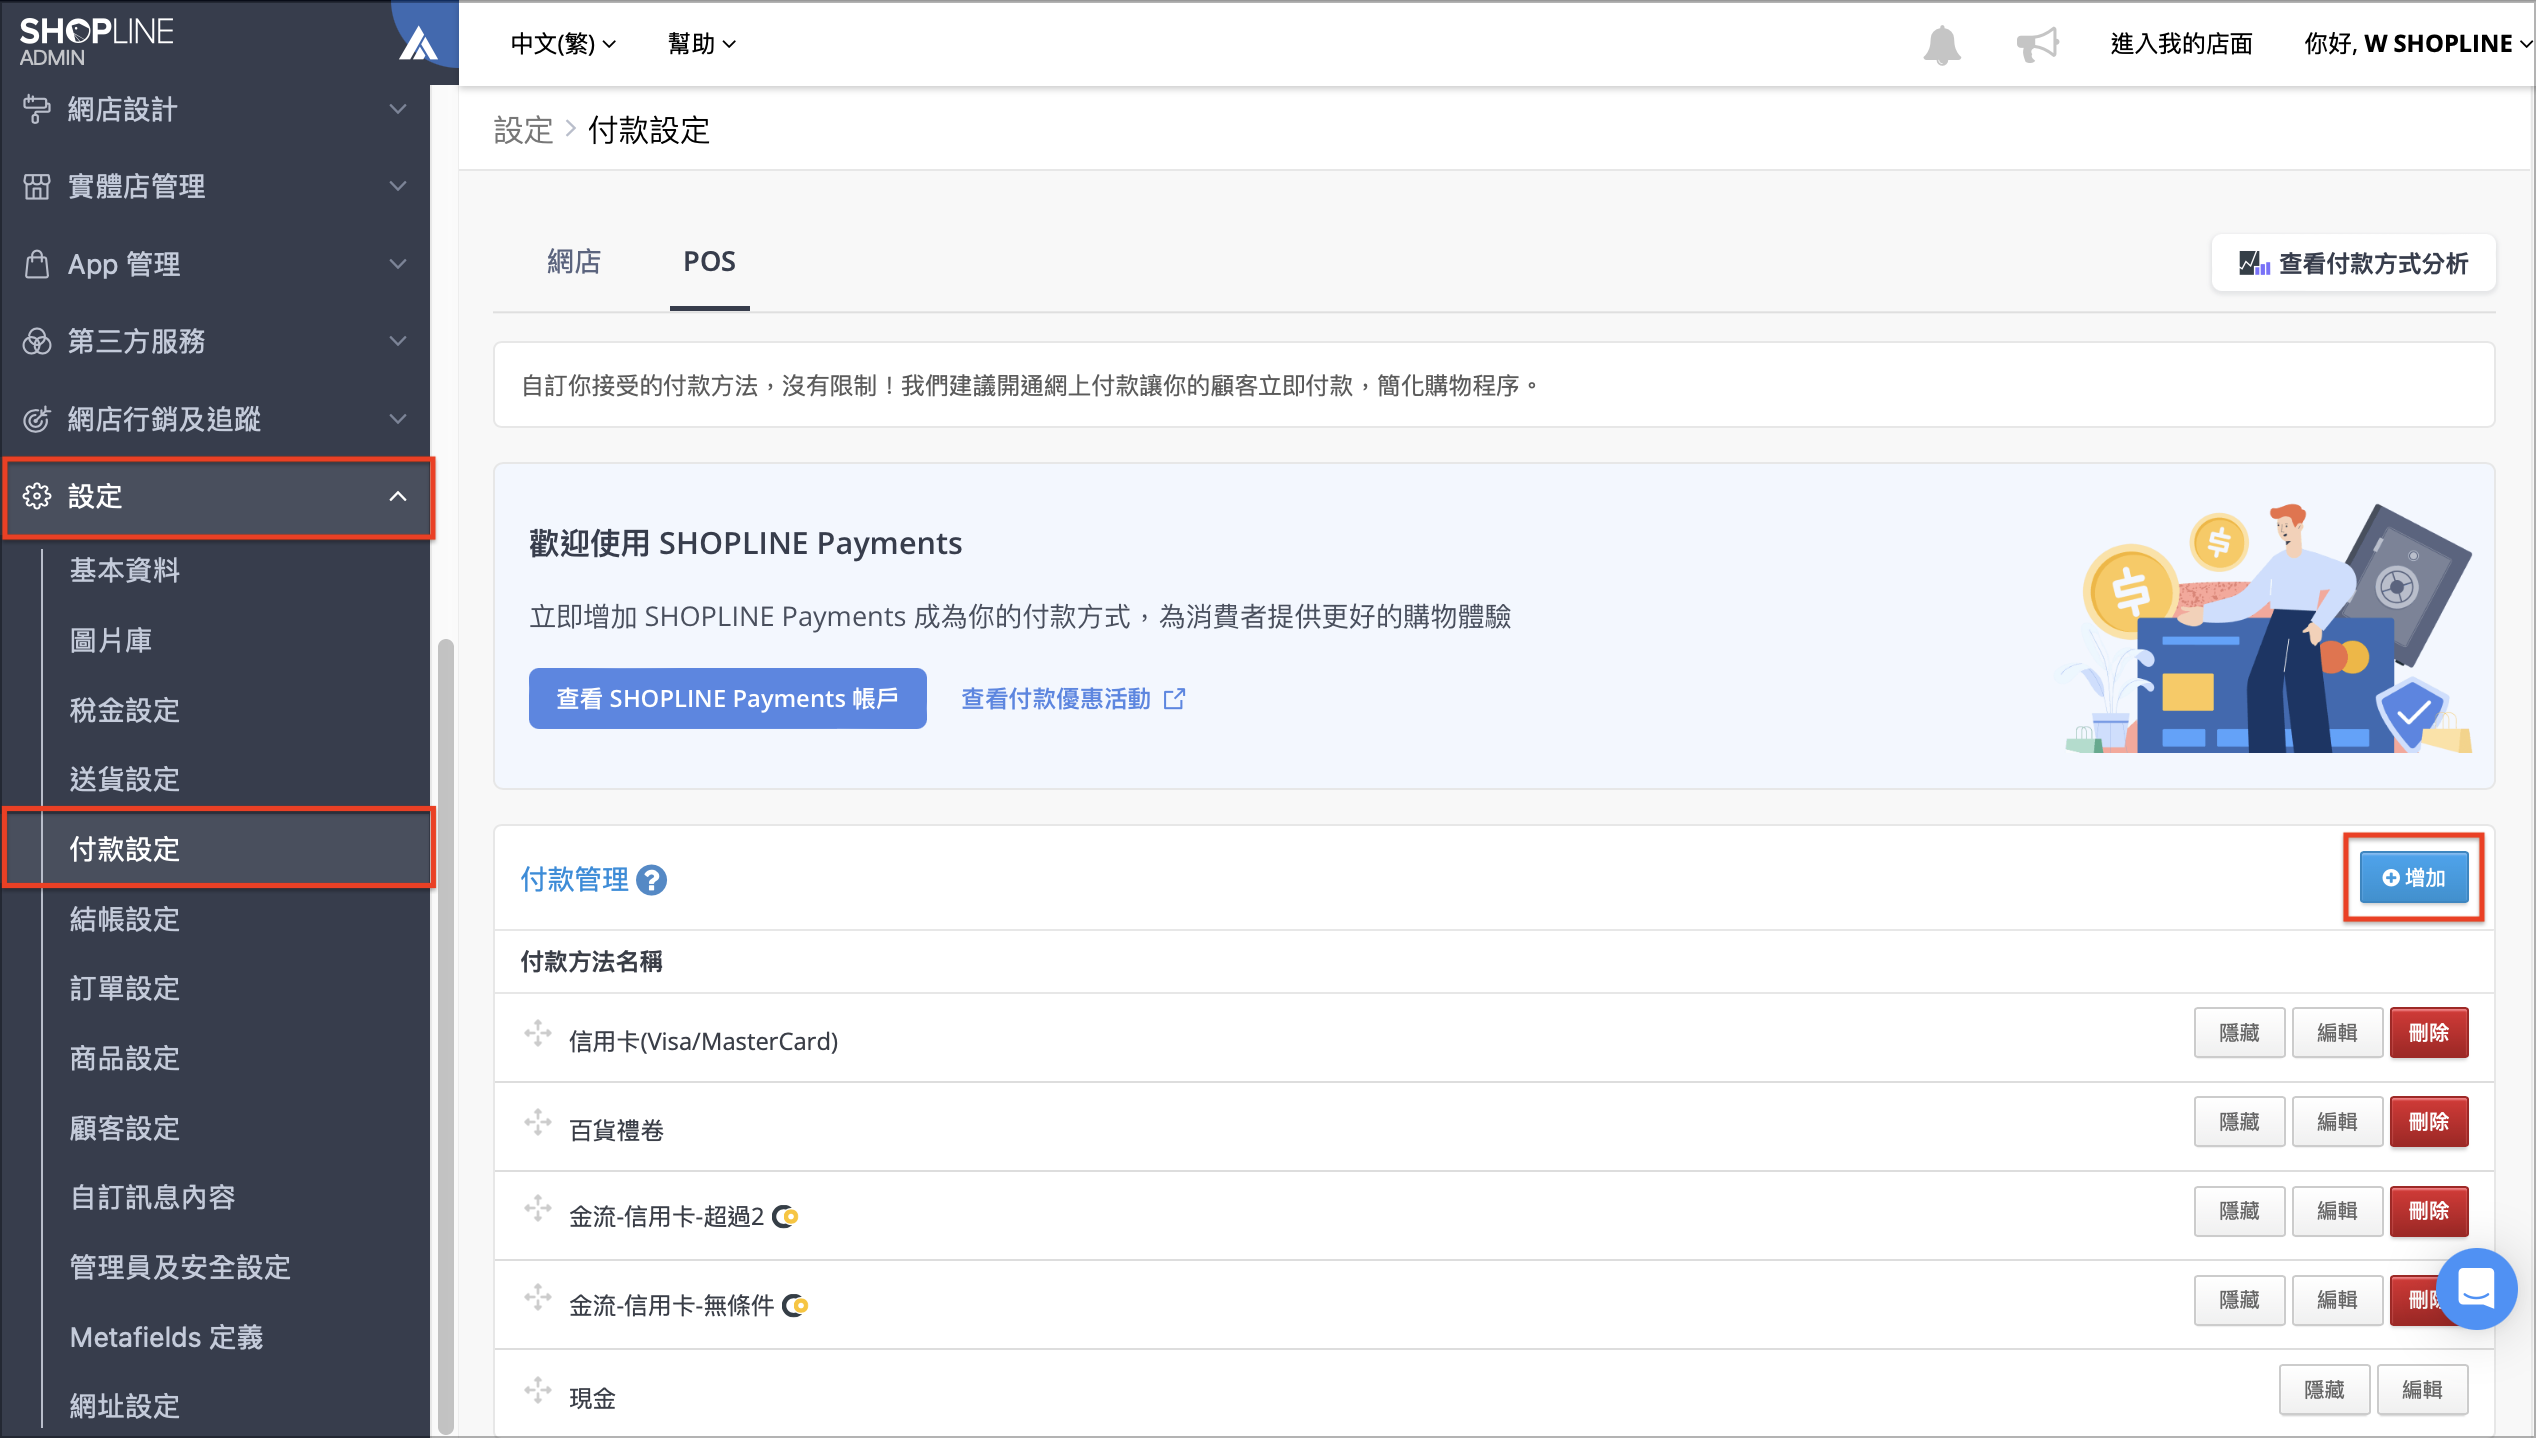Click the bag icon for App 管理
This screenshot has width=2536, height=1438.
click(x=36, y=264)
